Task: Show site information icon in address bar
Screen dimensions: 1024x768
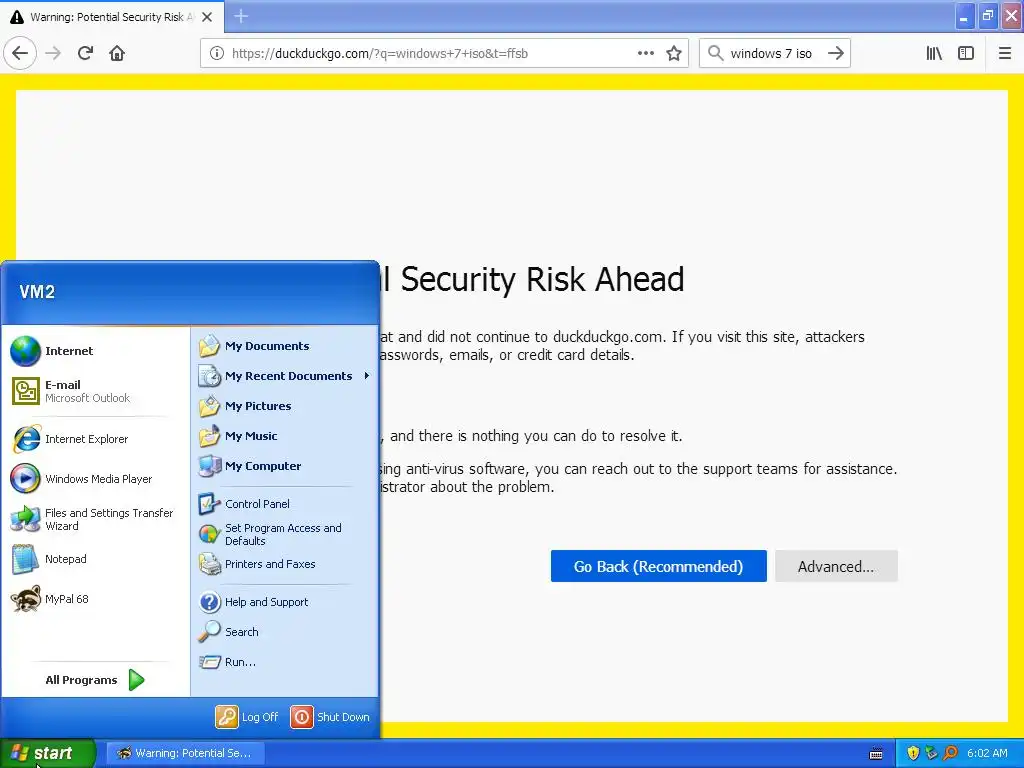Action: pos(217,54)
